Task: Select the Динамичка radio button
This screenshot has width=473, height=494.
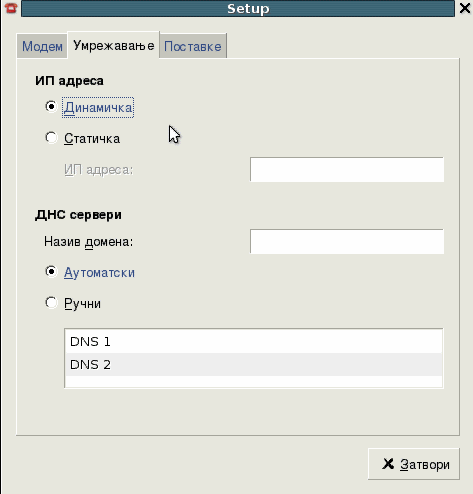Action: pyautogui.click(x=51, y=107)
